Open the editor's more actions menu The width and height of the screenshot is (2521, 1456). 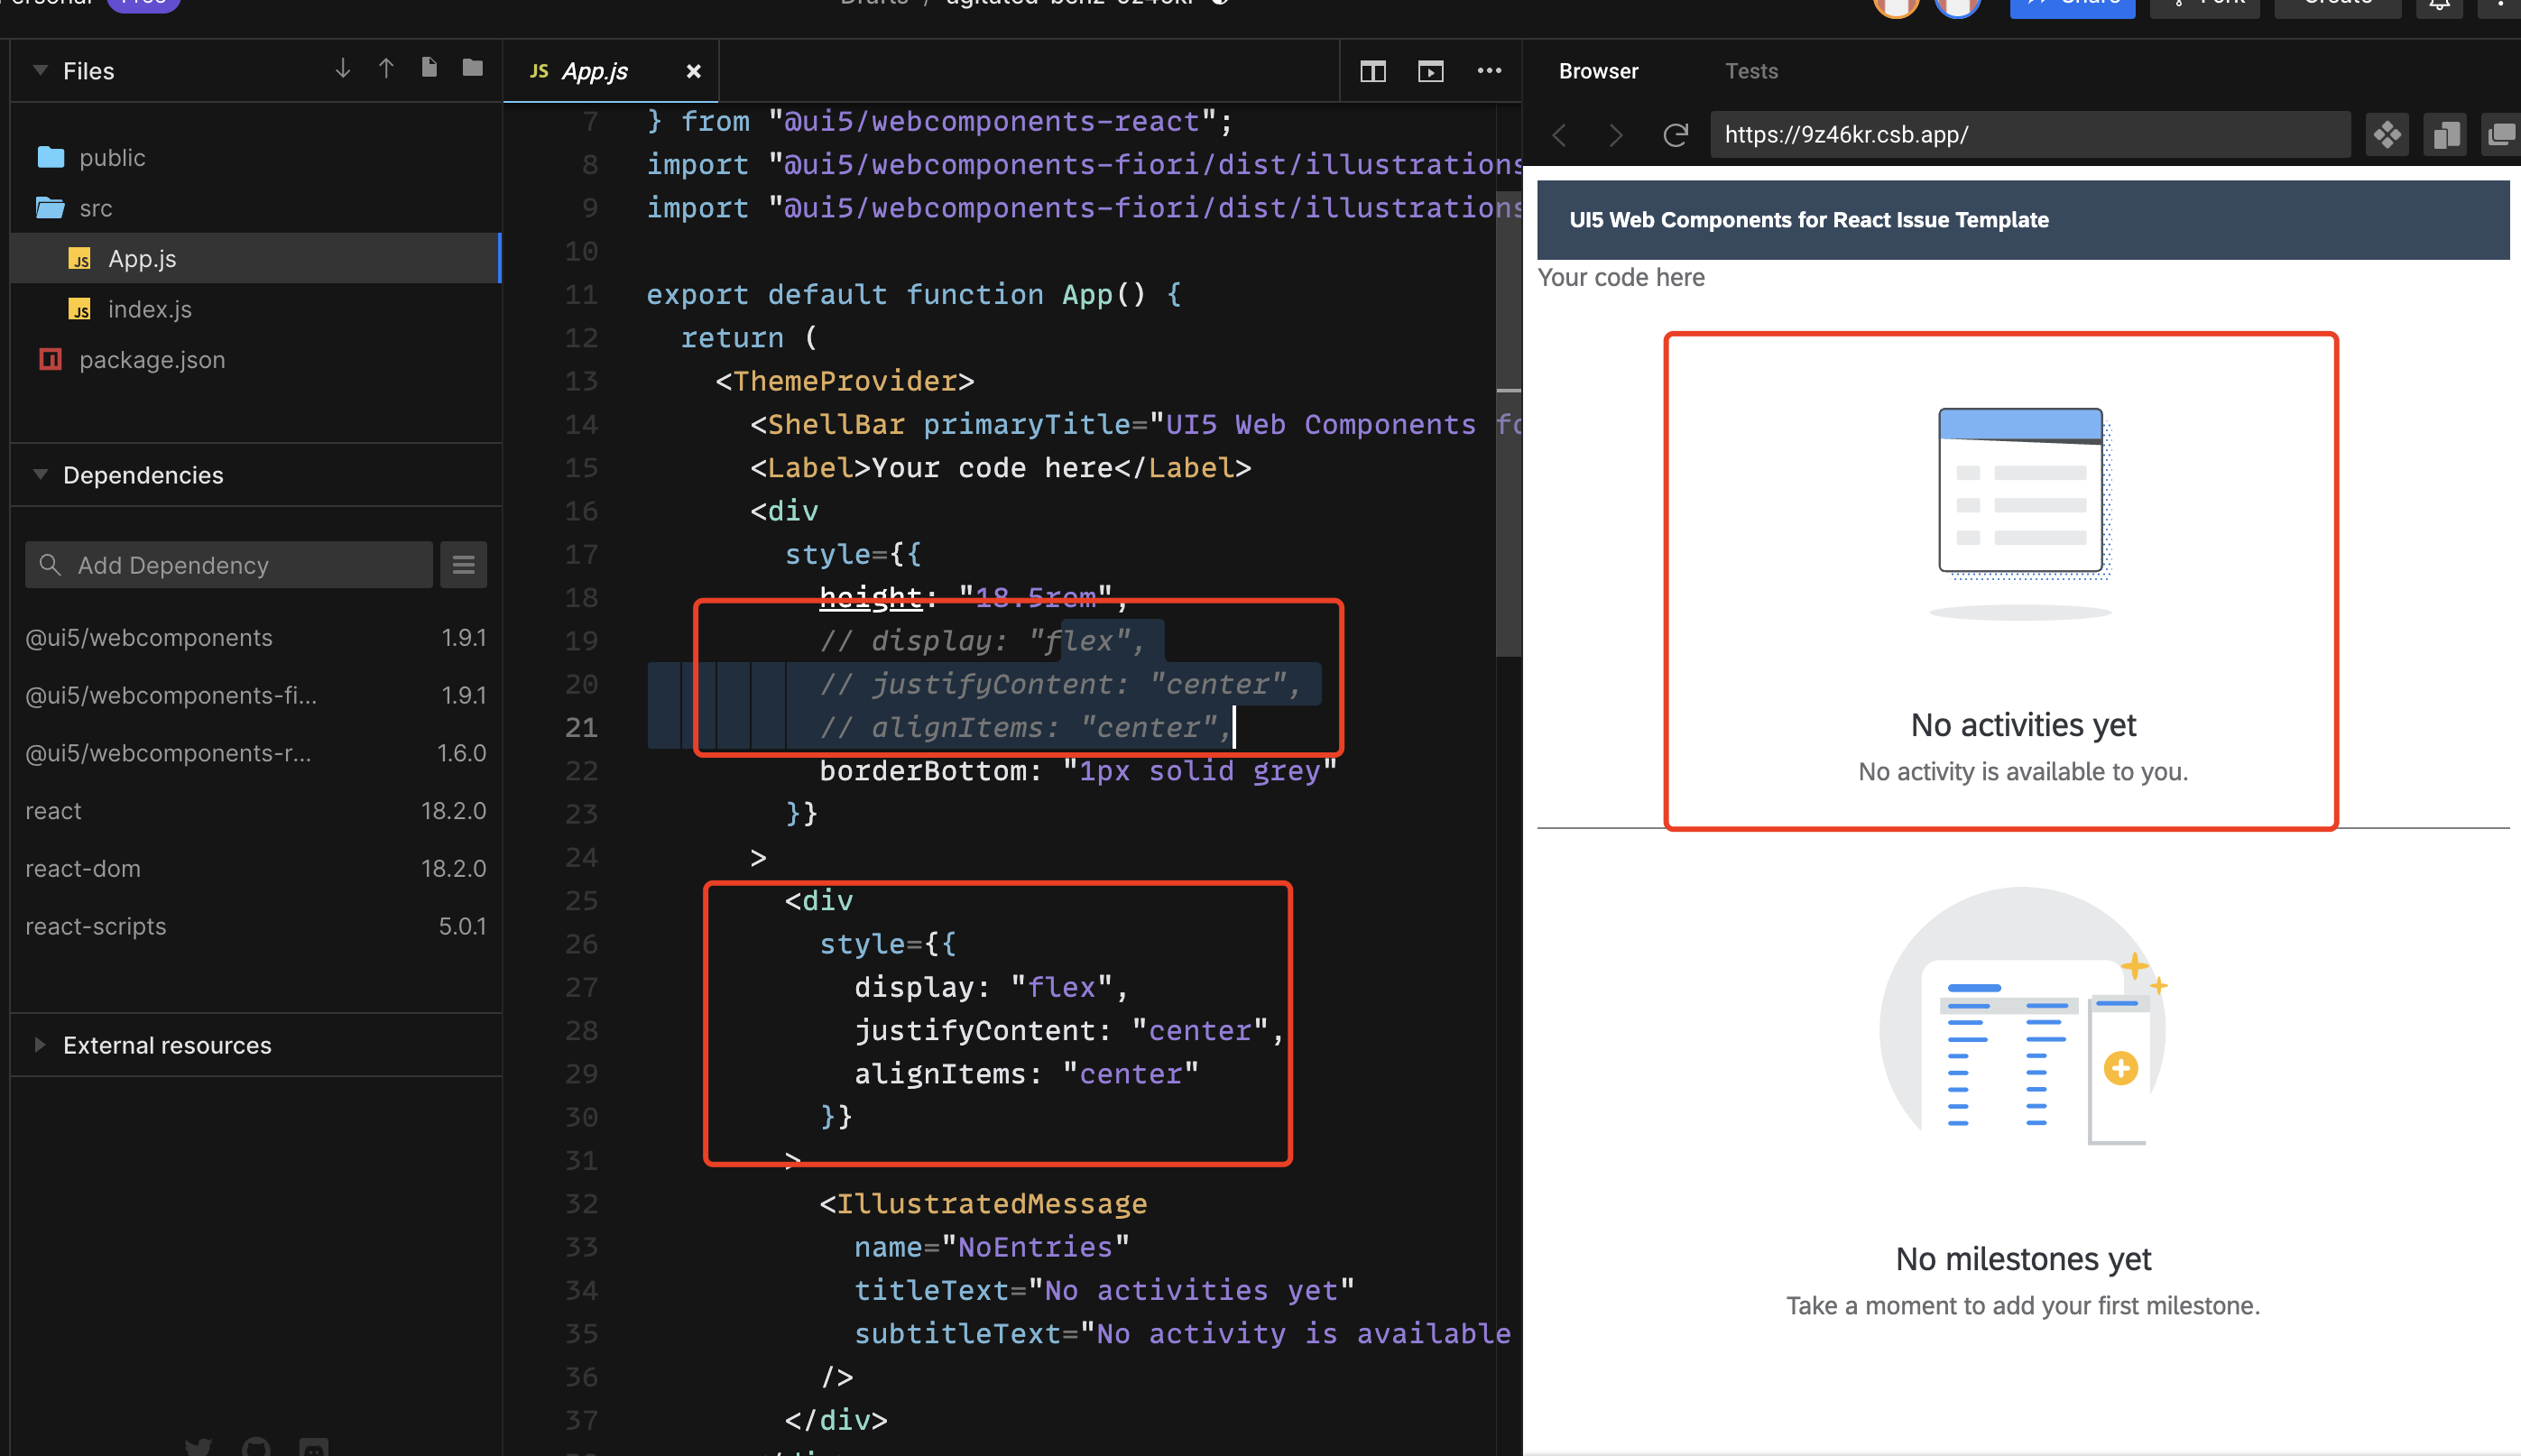point(1489,71)
